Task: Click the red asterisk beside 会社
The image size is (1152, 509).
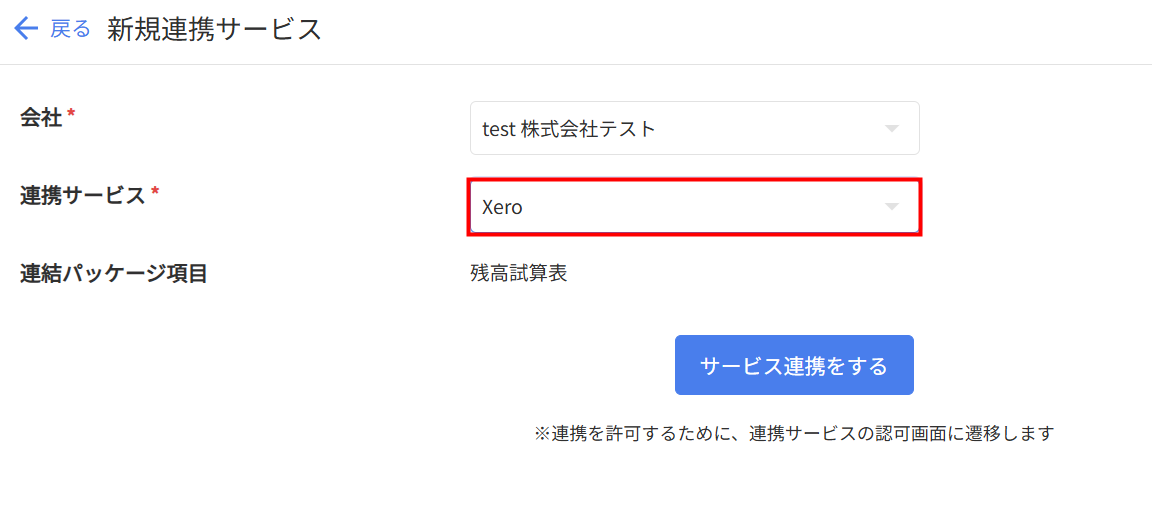Action: tap(71, 114)
